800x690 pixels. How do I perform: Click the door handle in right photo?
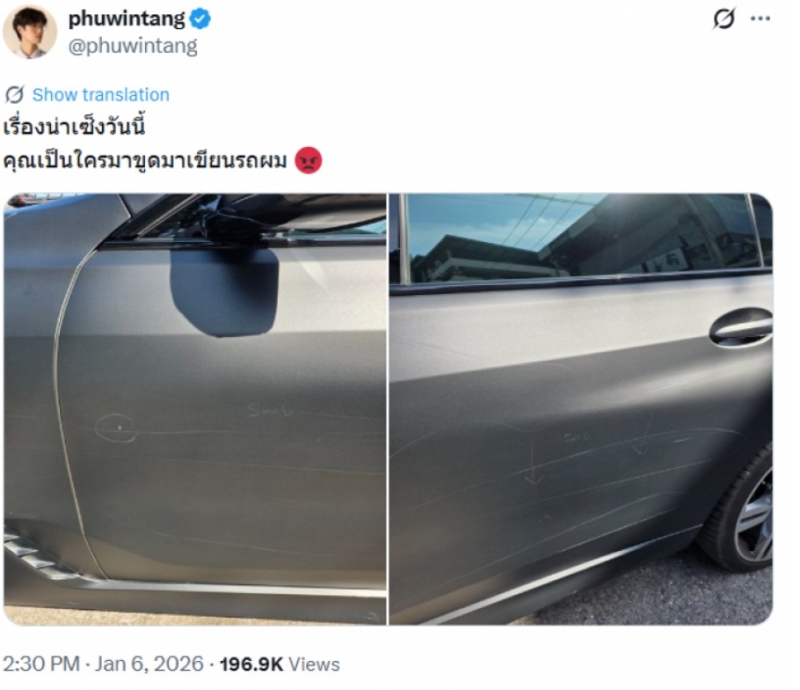pos(741,328)
